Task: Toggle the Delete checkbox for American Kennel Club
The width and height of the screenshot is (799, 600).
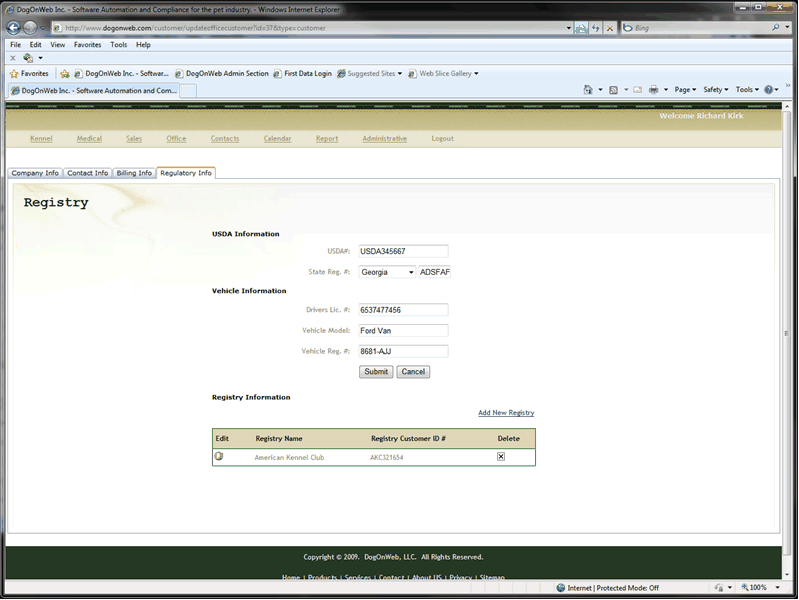Action: click(x=501, y=457)
